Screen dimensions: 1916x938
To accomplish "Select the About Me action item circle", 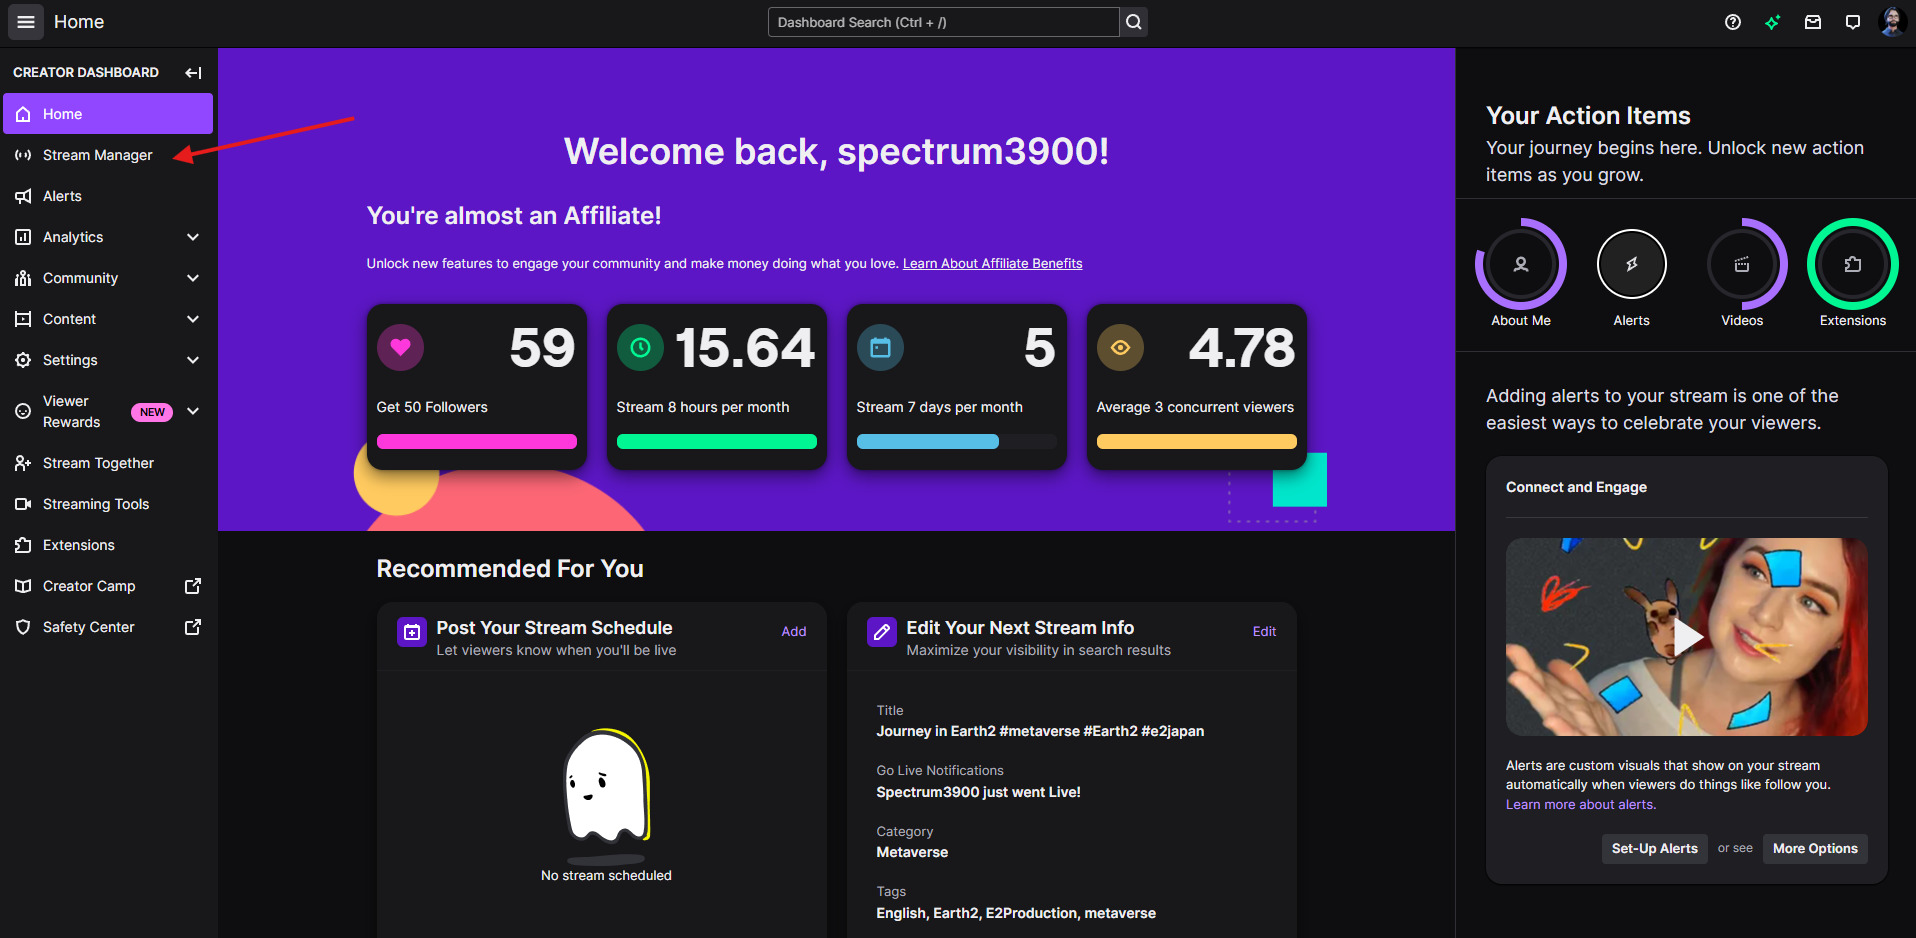I will click(x=1520, y=265).
